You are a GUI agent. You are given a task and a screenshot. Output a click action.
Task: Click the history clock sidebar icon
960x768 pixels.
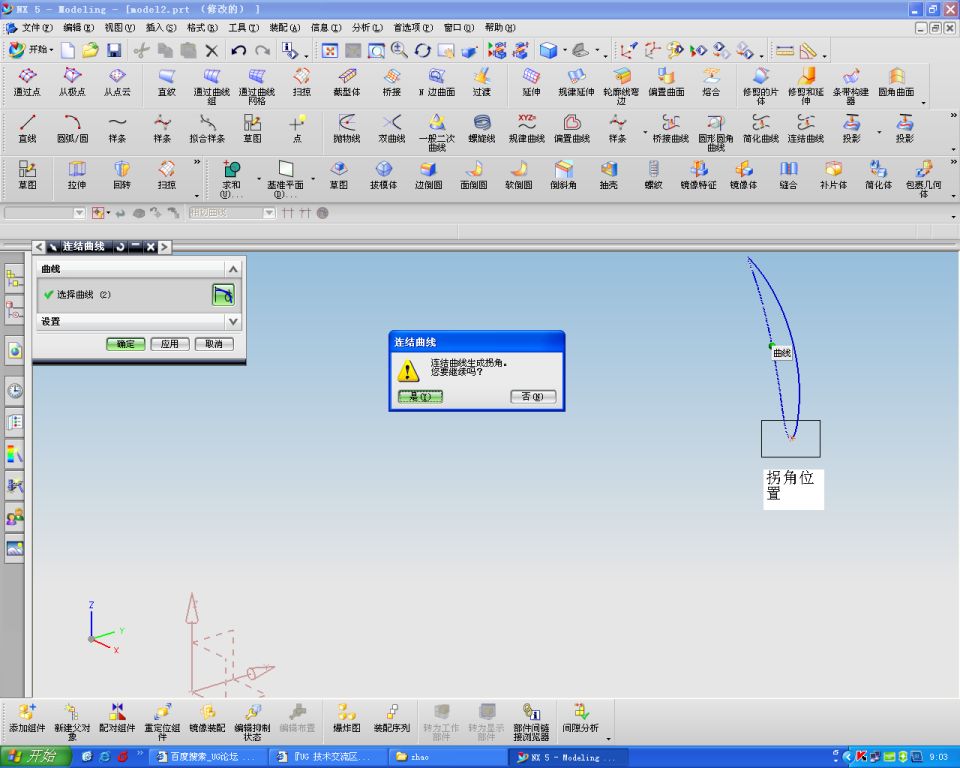point(15,391)
